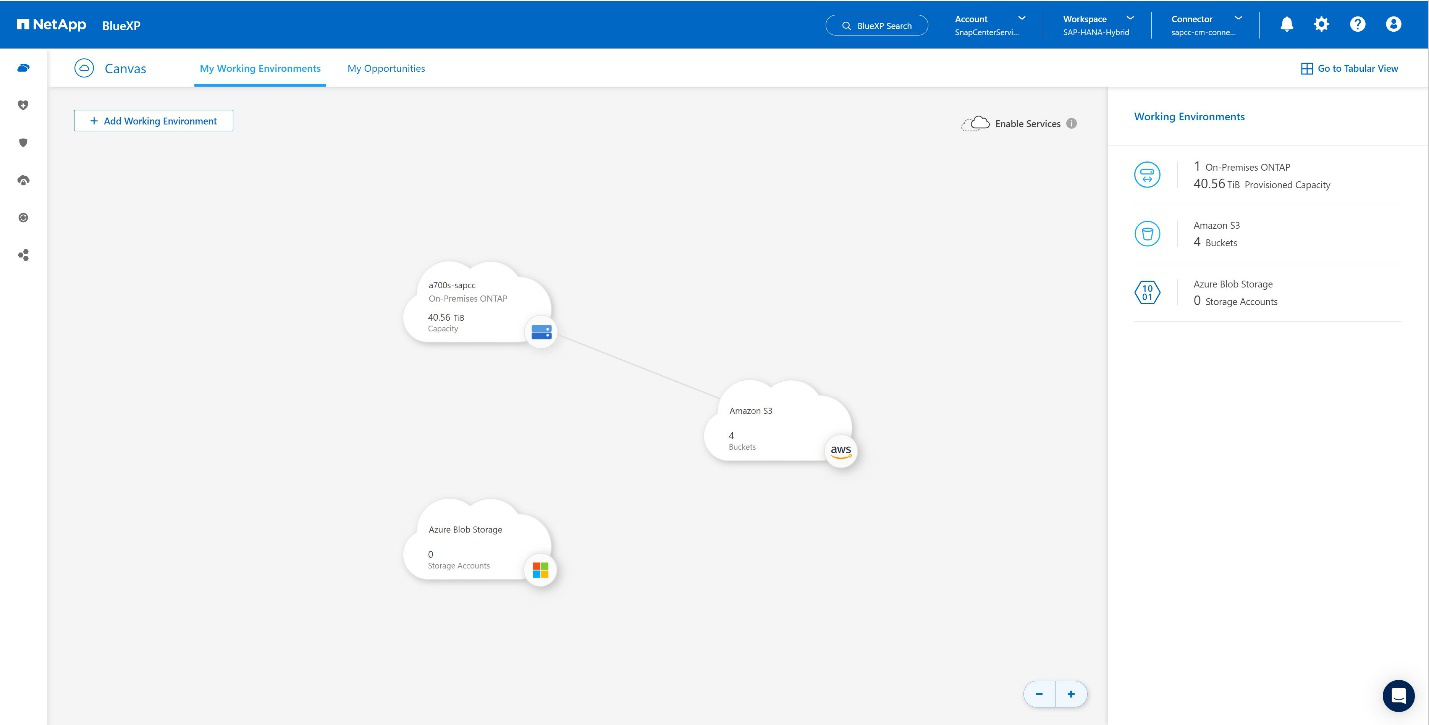The width and height of the screenshot is (1429, 725).
Task: Open the settings gear icon
Action: point(1322,24)
